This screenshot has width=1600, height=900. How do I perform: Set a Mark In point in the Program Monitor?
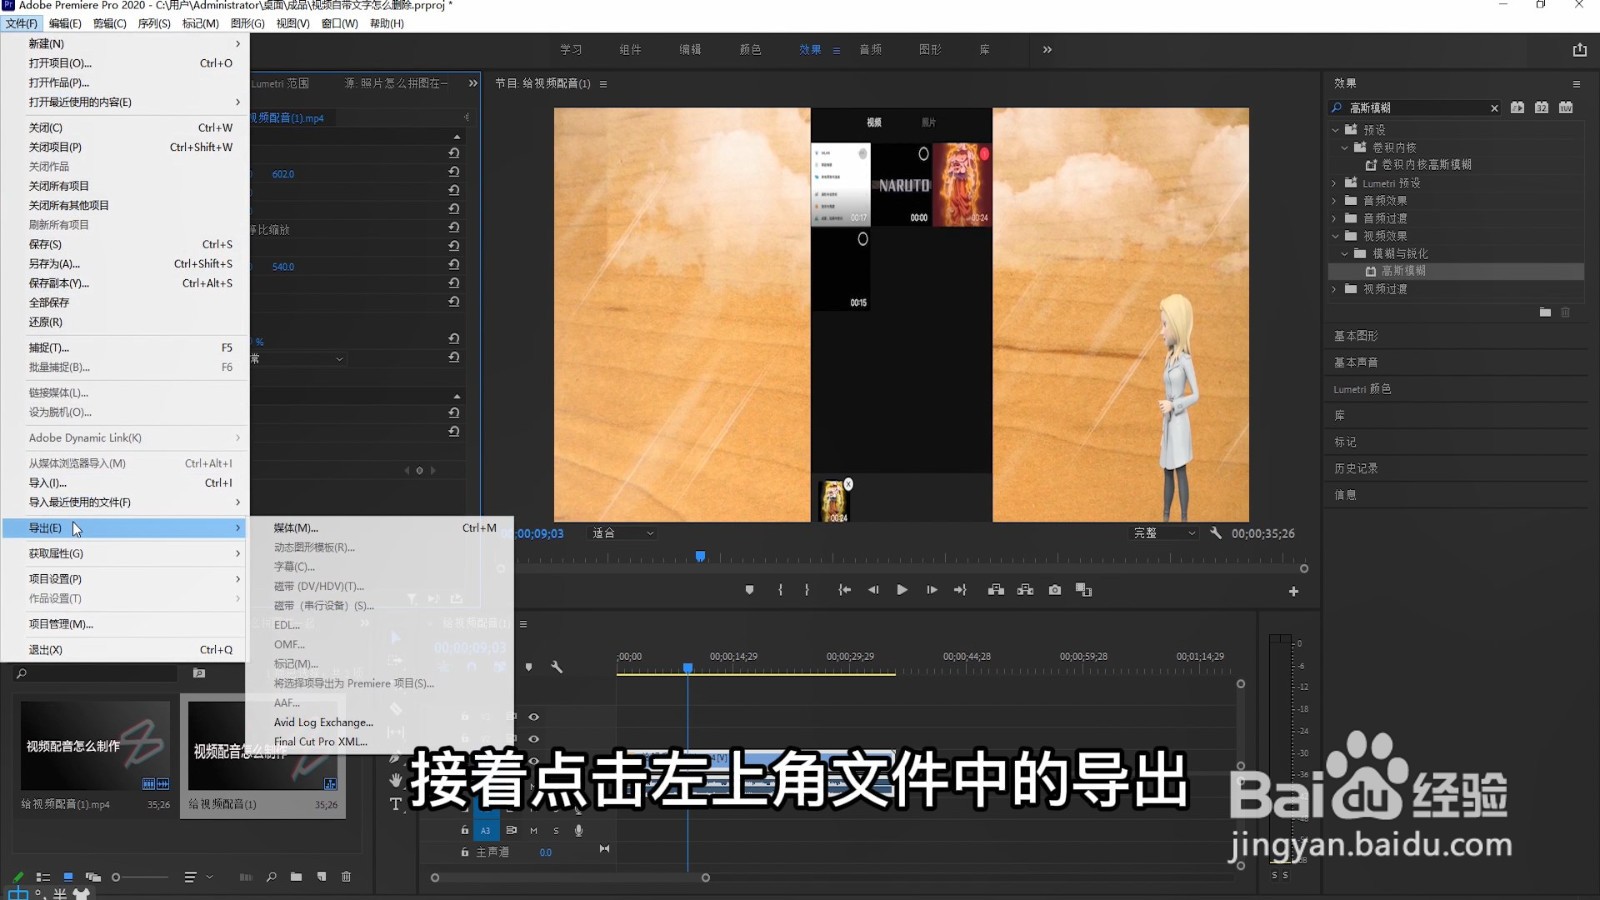tap(781, 589)
